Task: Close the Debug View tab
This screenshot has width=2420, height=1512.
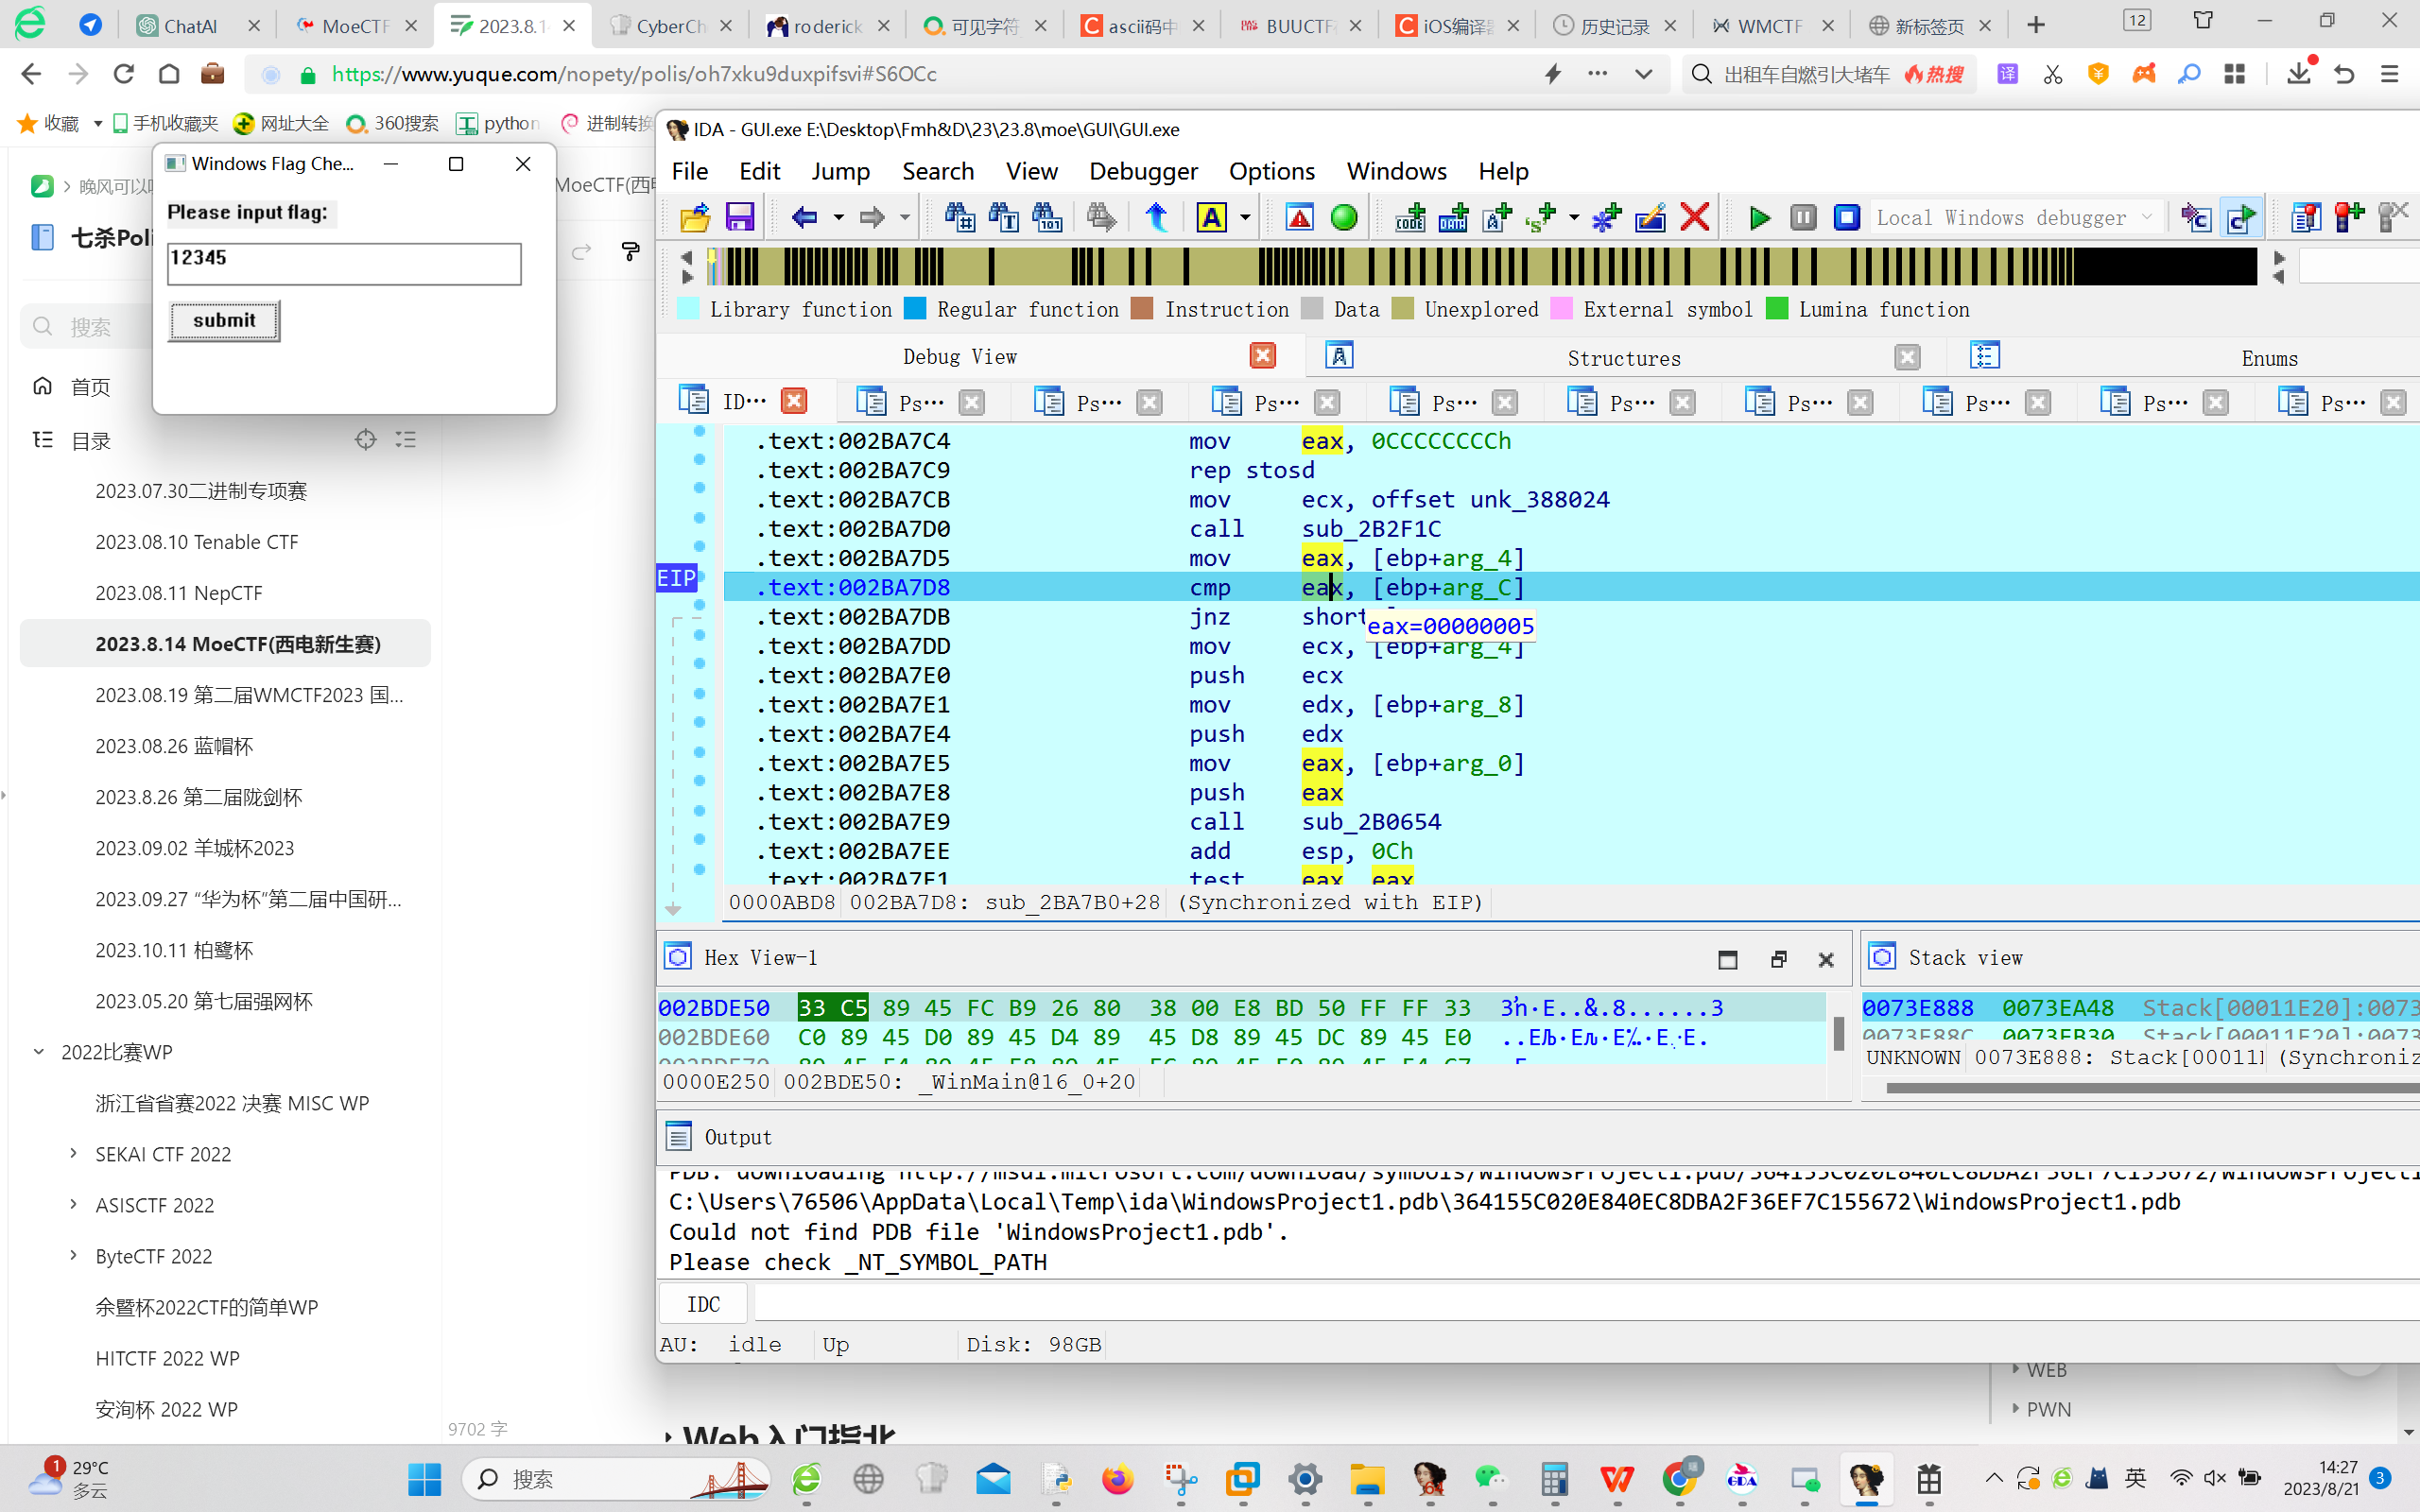Action: (x=1262, y=356)
